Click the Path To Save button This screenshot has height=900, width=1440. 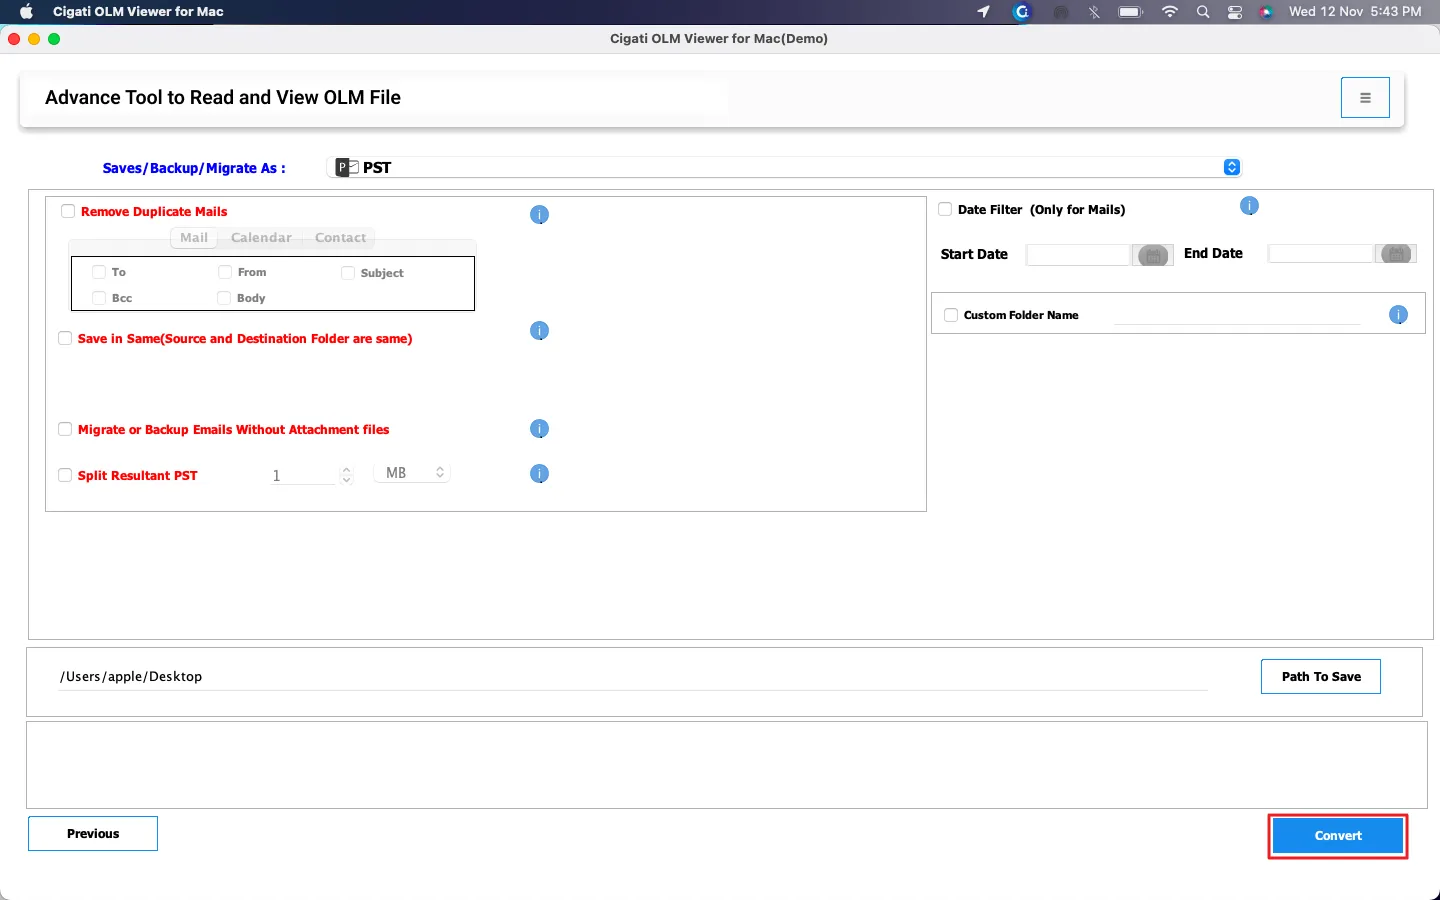(x=1320, y=677)
